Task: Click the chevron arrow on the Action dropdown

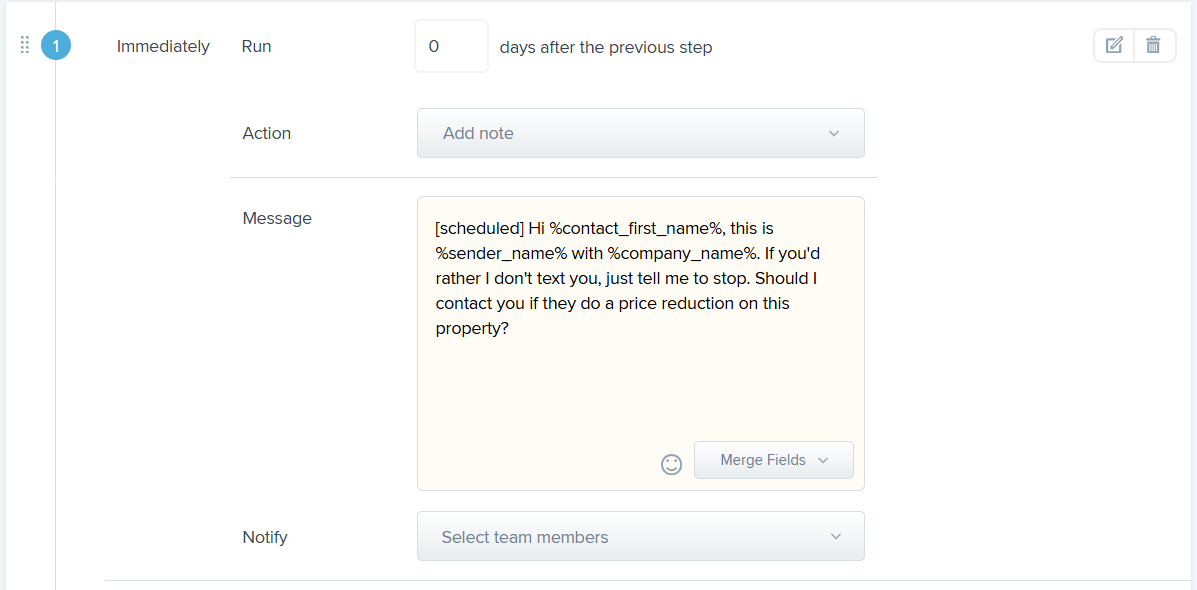Action: coord(834,133)
